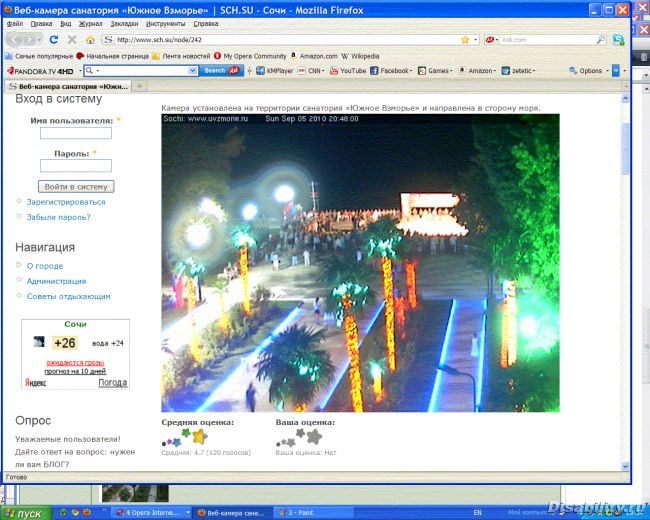Click the Зарегистрироваться link
Image resolution: width=650 pixels, height=520 pixels.
66,202
